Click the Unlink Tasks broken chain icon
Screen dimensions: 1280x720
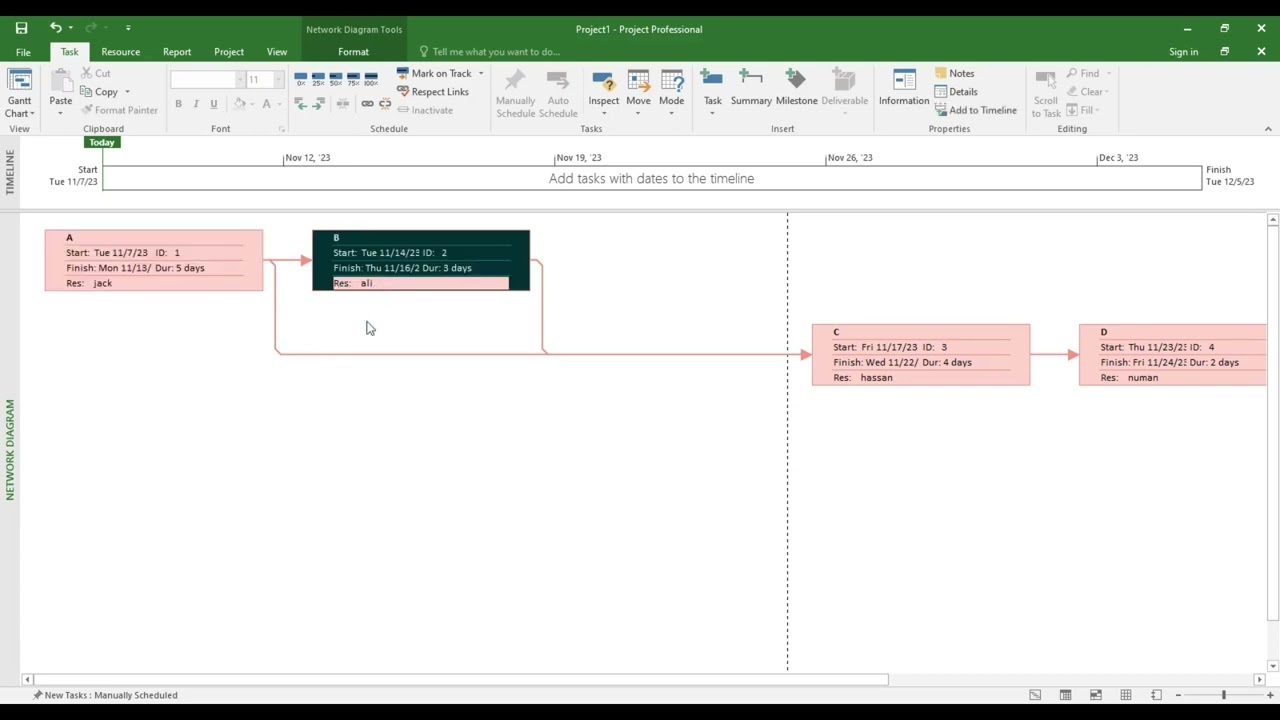coord(385,104)
